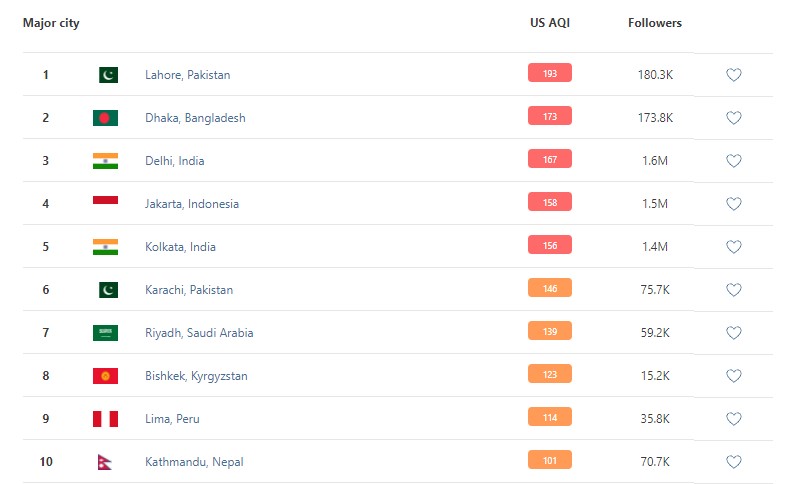Open the Lahore, Pakistan city link
Viewport: 791px width, 484px height.
188,75
